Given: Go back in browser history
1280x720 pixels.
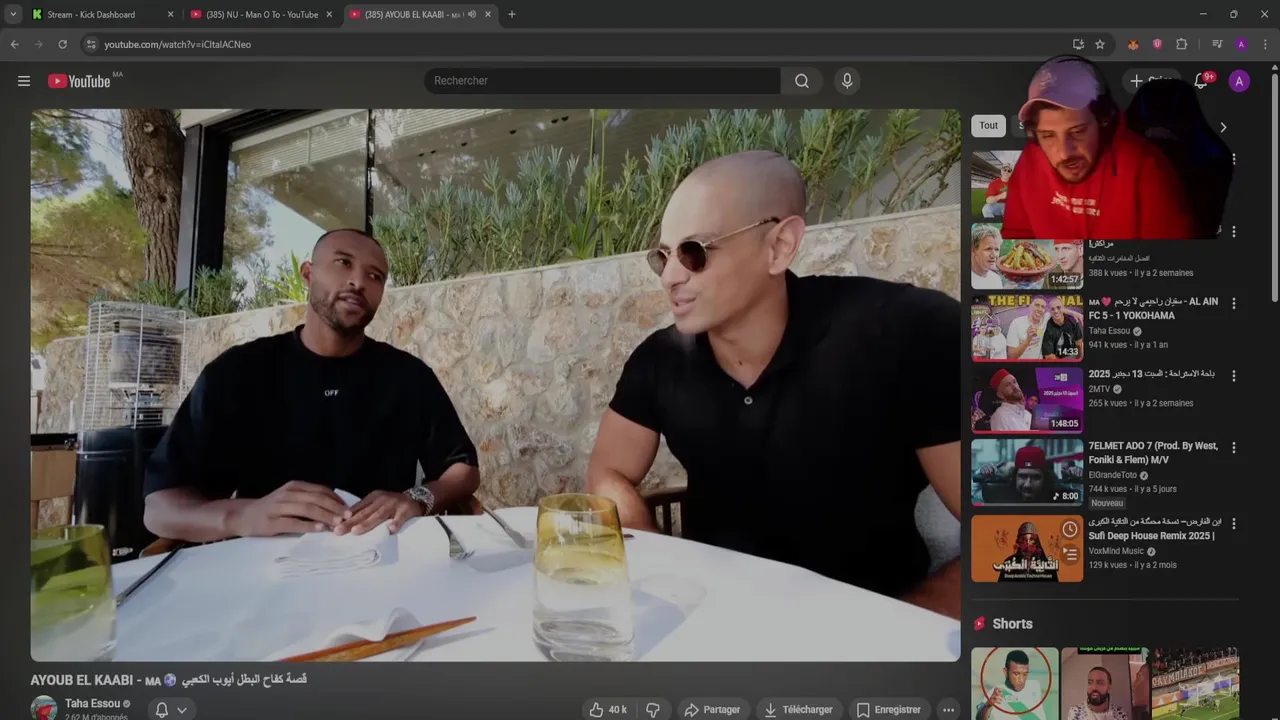Looking at the screenshot, I should point(15,44).
